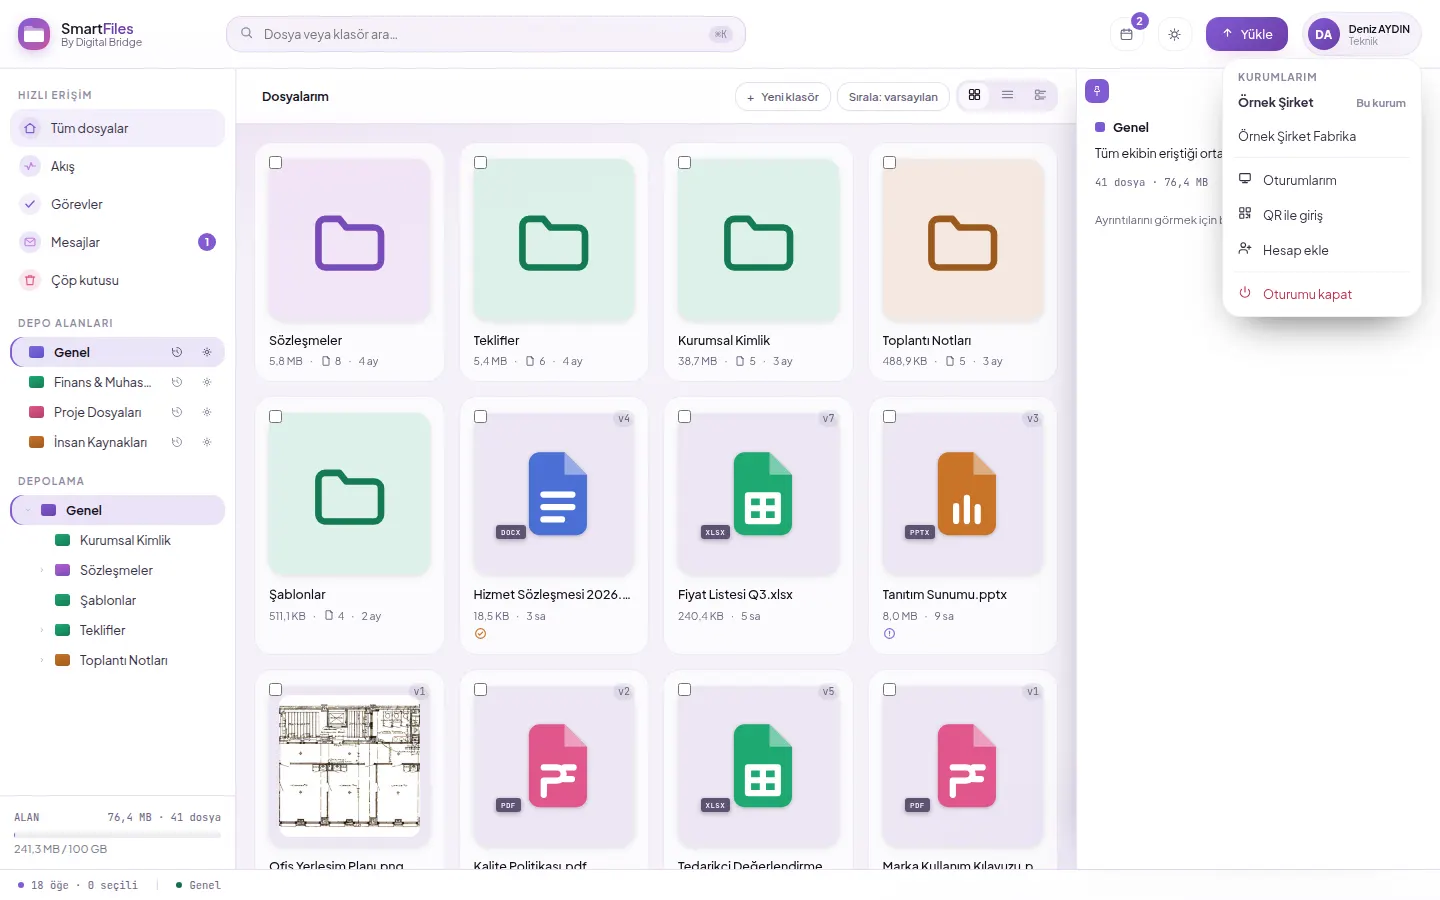Open Mesajlar in quick access
The image size is (1440, 900).
click(118, 242)
